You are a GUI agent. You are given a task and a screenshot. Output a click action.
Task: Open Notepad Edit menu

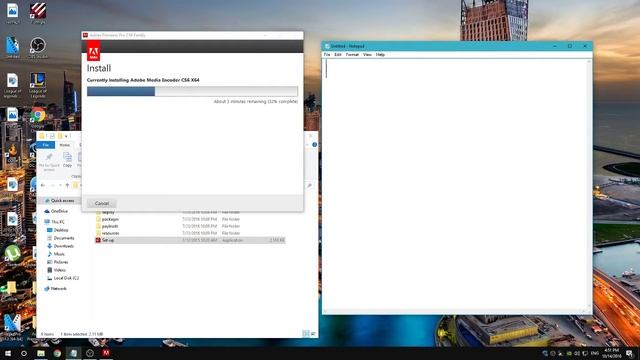coord(338,54)
